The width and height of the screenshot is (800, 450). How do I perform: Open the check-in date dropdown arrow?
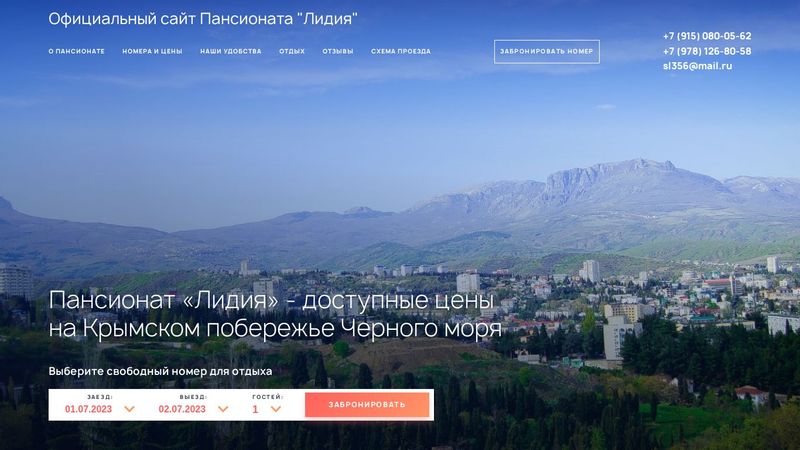(130, 409)
